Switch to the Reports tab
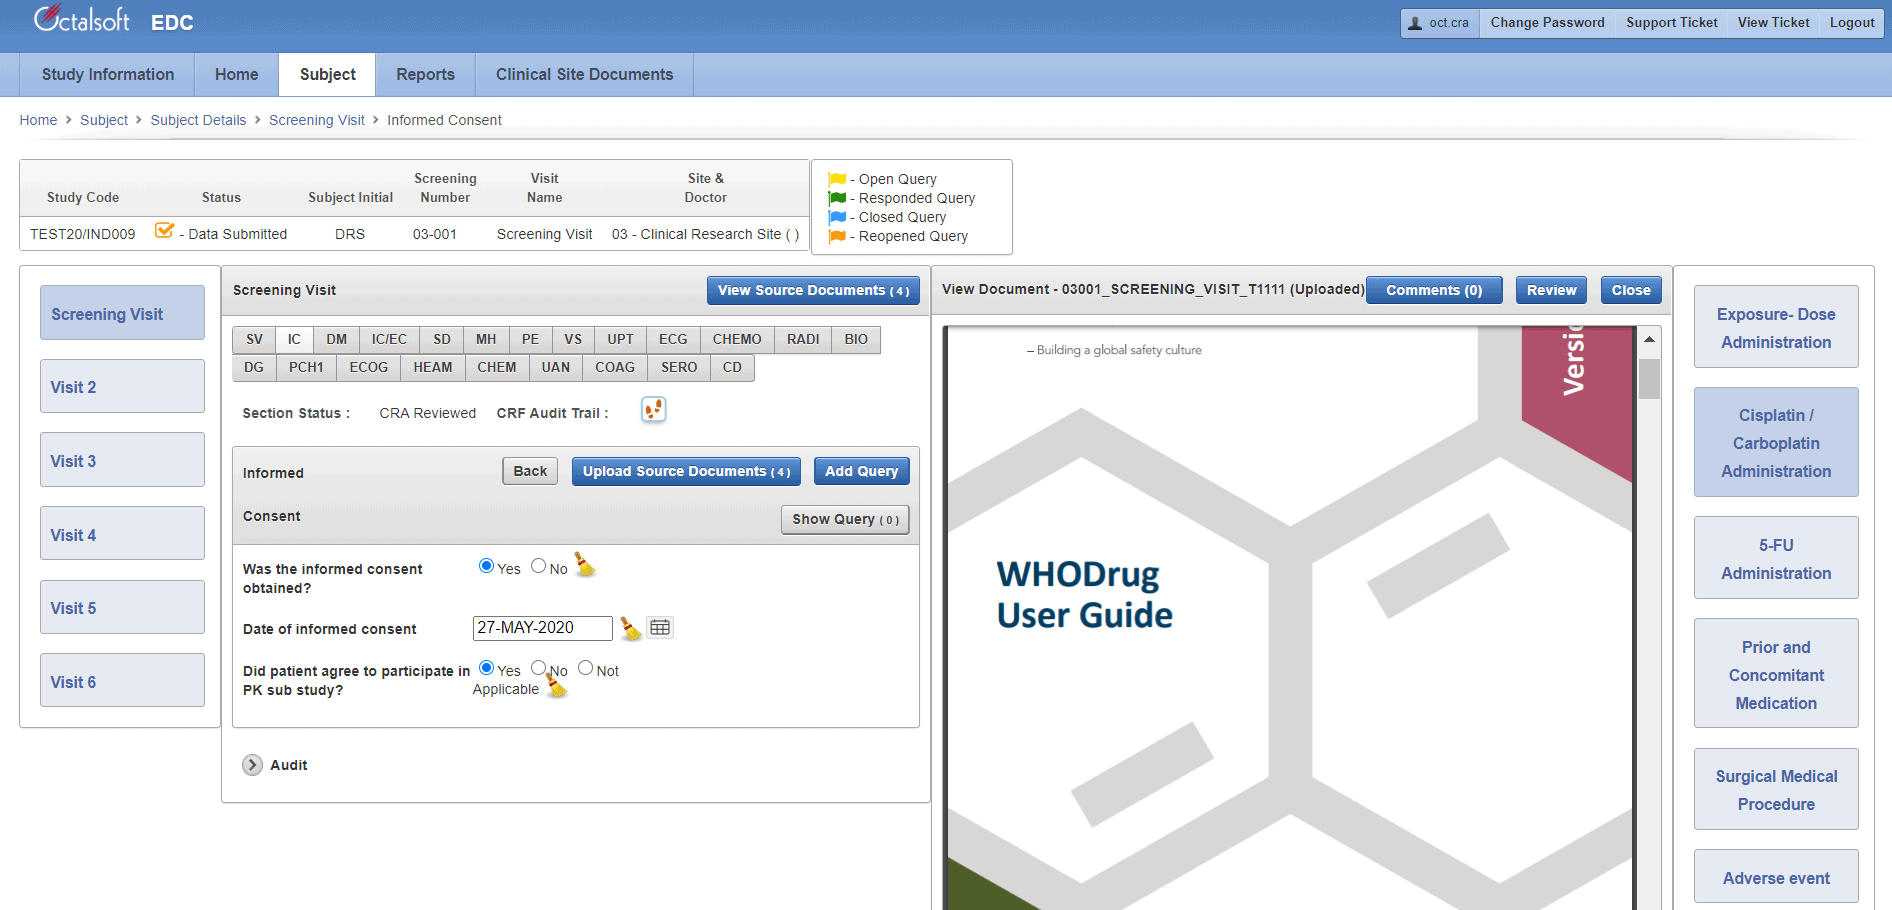The width and height of the screenshot is (1892, 910). click(425, 75)
